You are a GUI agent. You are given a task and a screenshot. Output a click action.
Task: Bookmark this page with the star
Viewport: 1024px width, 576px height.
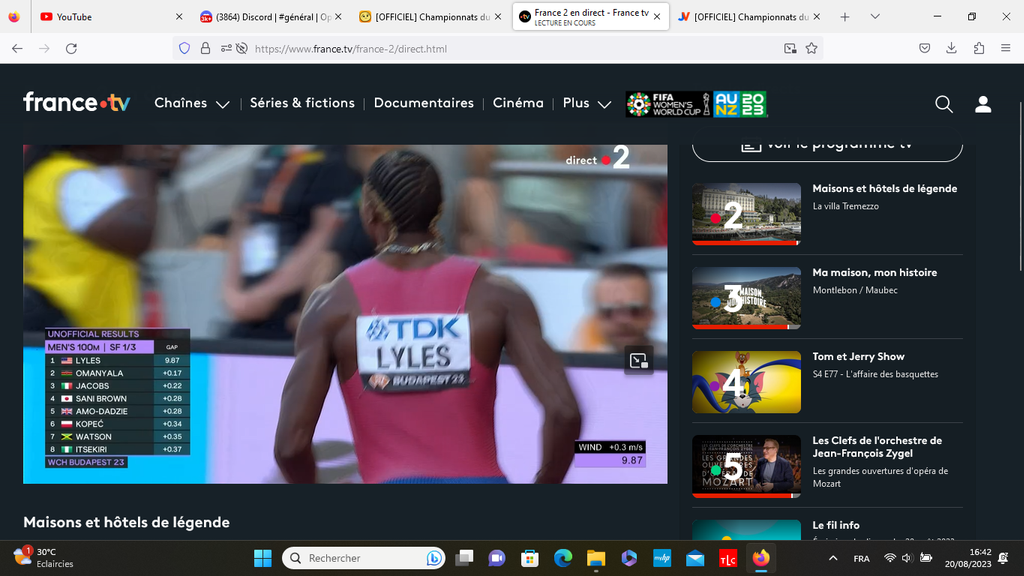click(x=811, y=48)
